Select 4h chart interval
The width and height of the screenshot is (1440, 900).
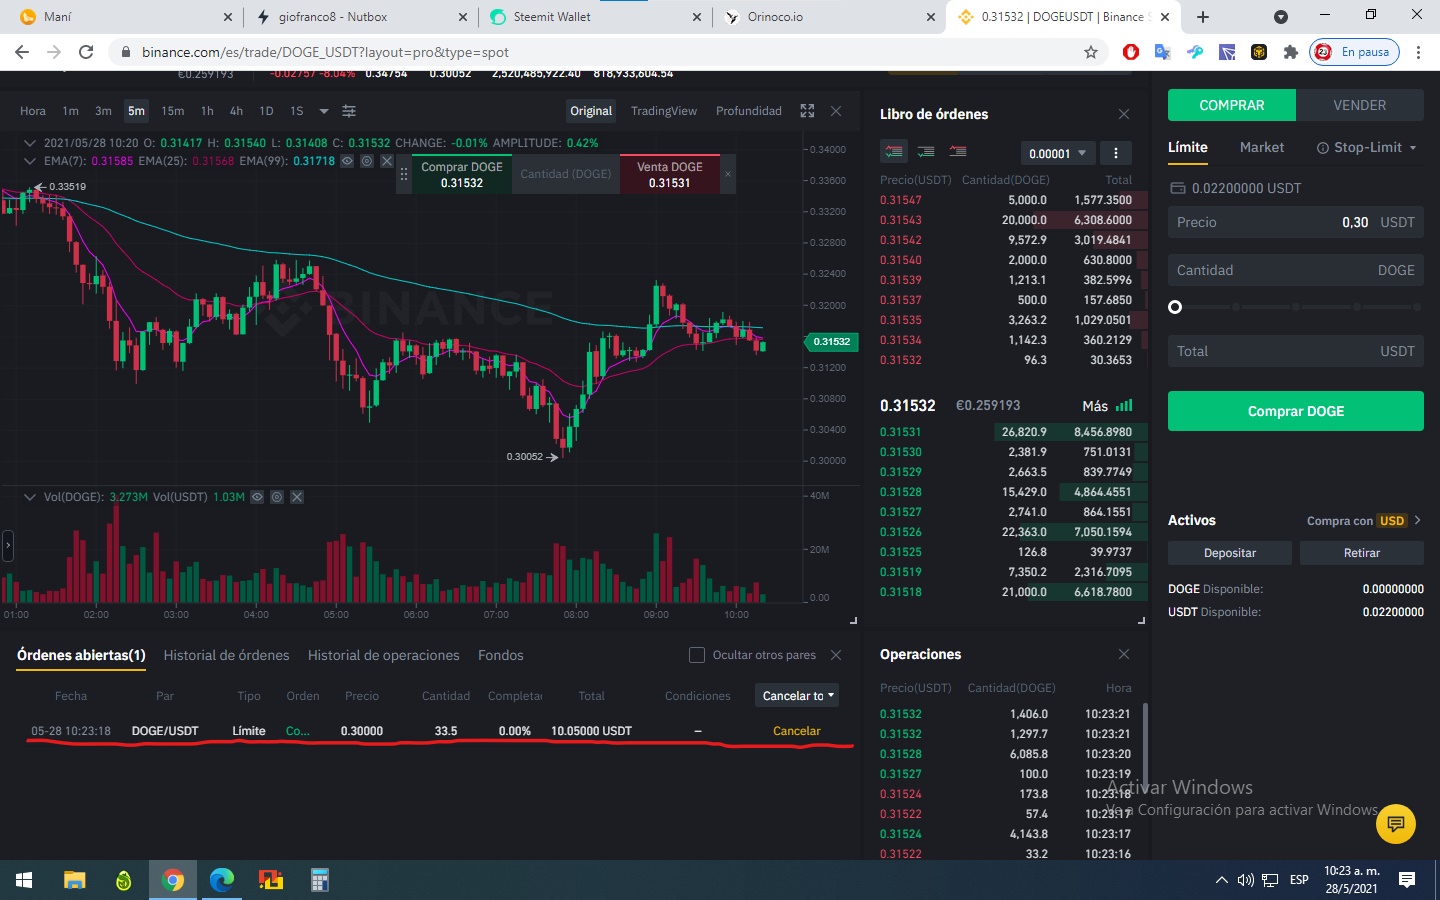click(236, 111)
